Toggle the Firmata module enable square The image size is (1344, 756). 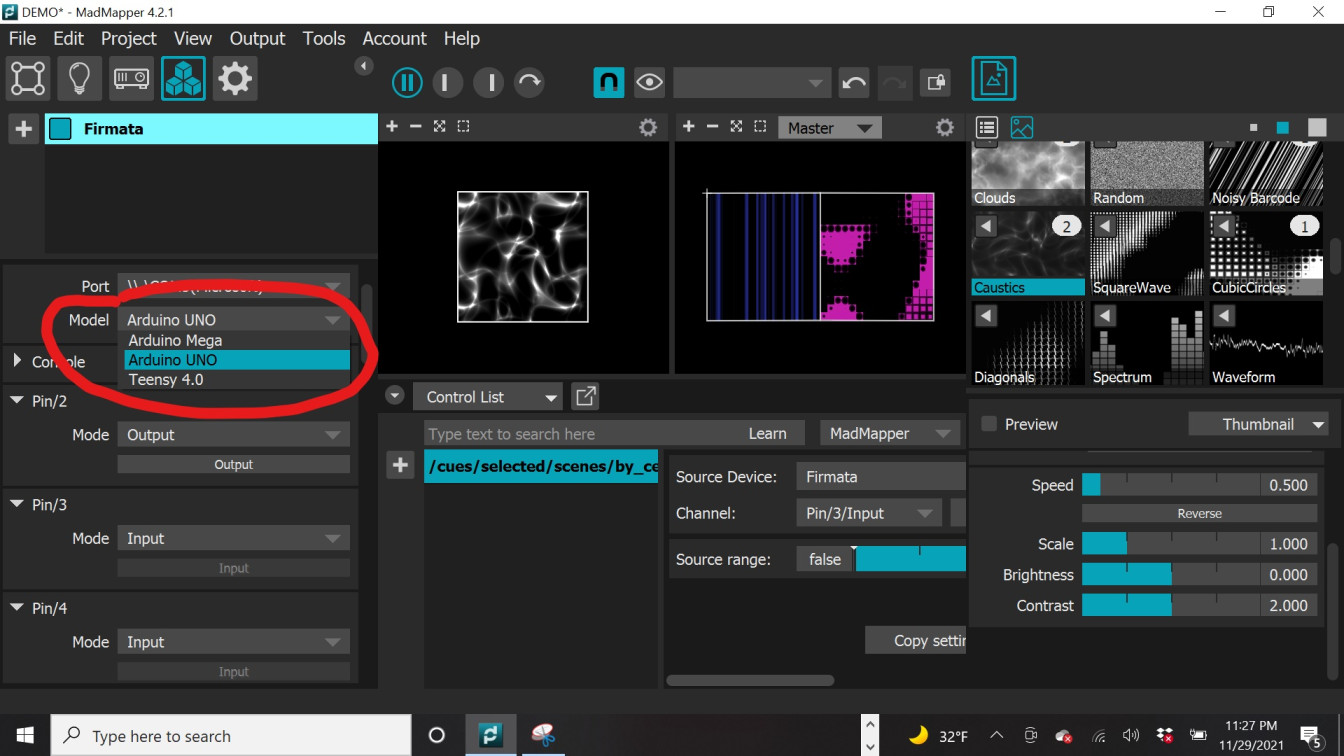point(61,129)
